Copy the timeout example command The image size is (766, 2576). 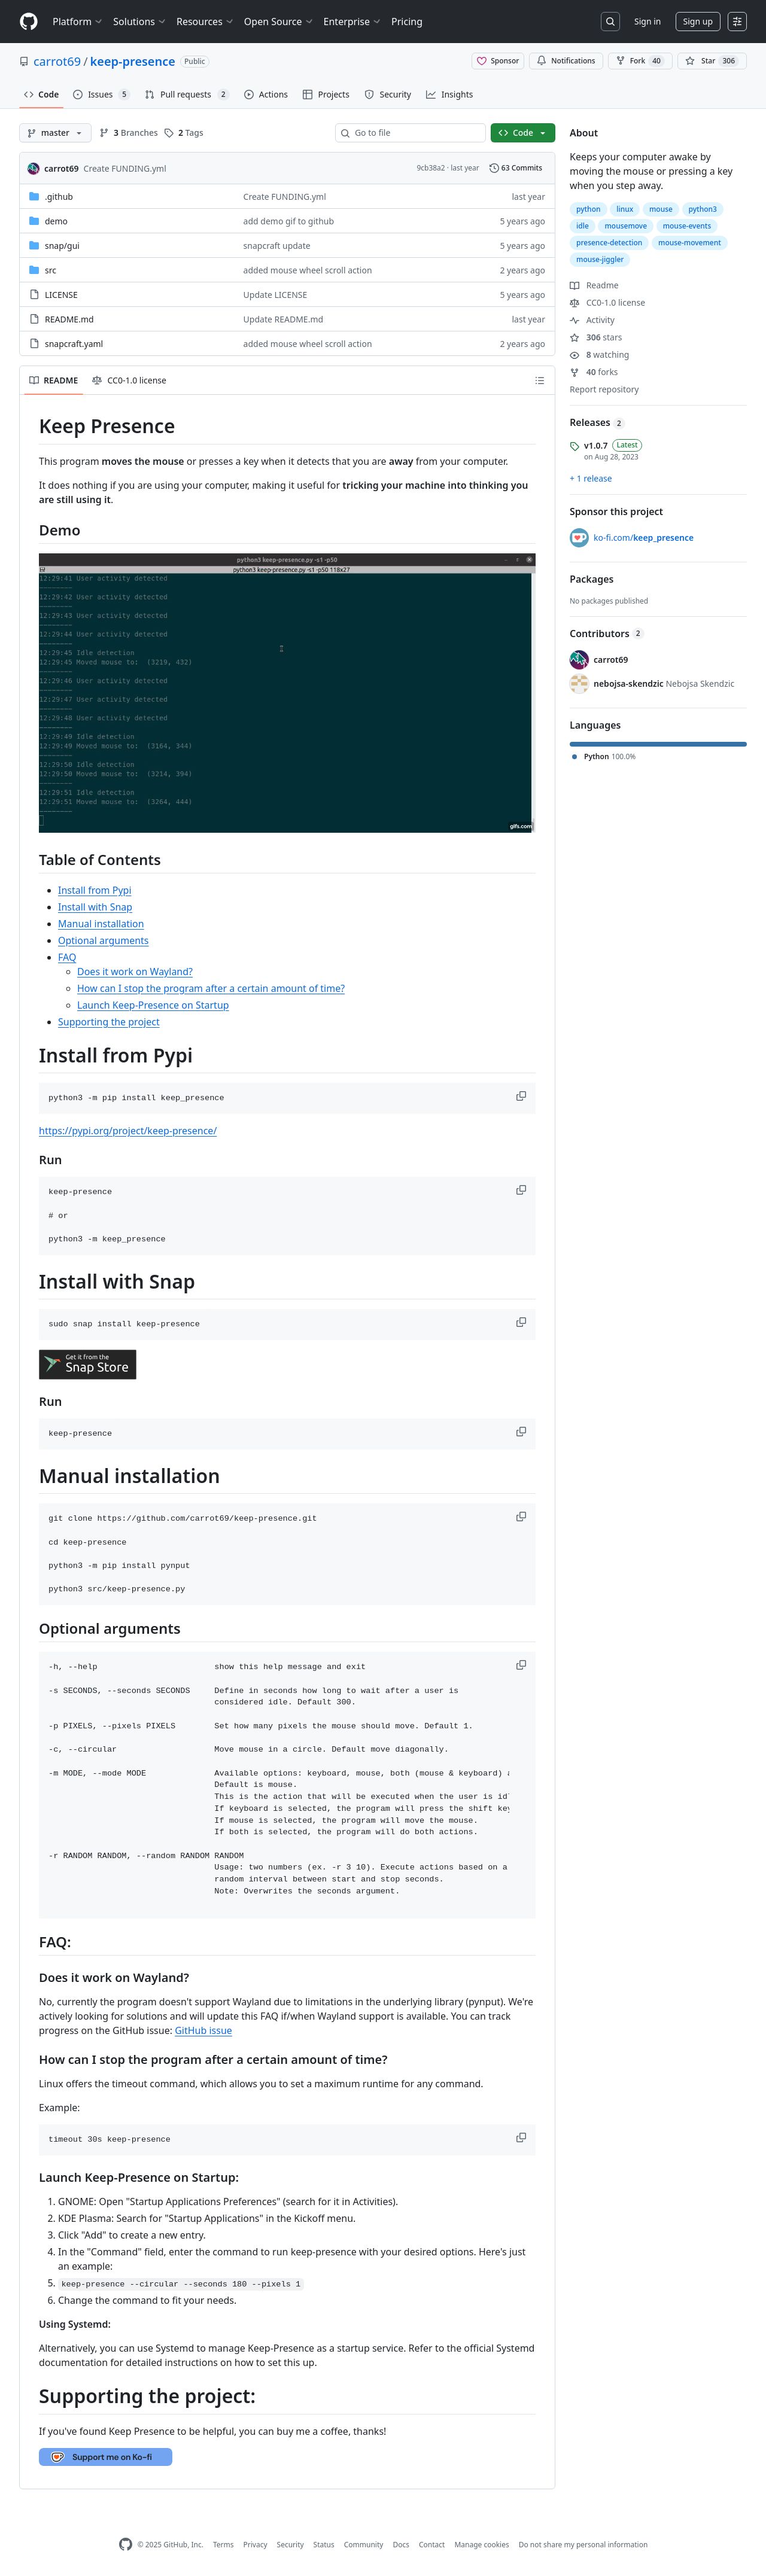click(521, 2137)
